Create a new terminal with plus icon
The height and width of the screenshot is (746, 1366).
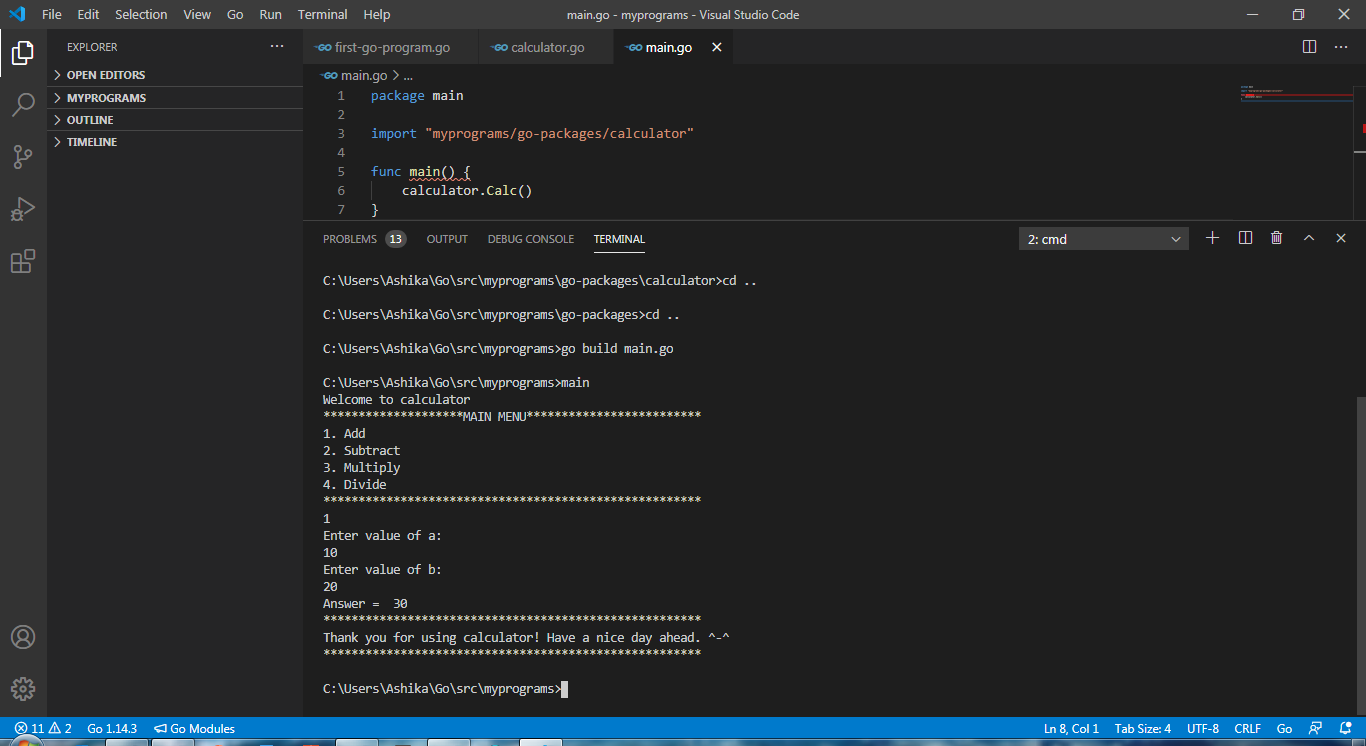(1213, 238)
